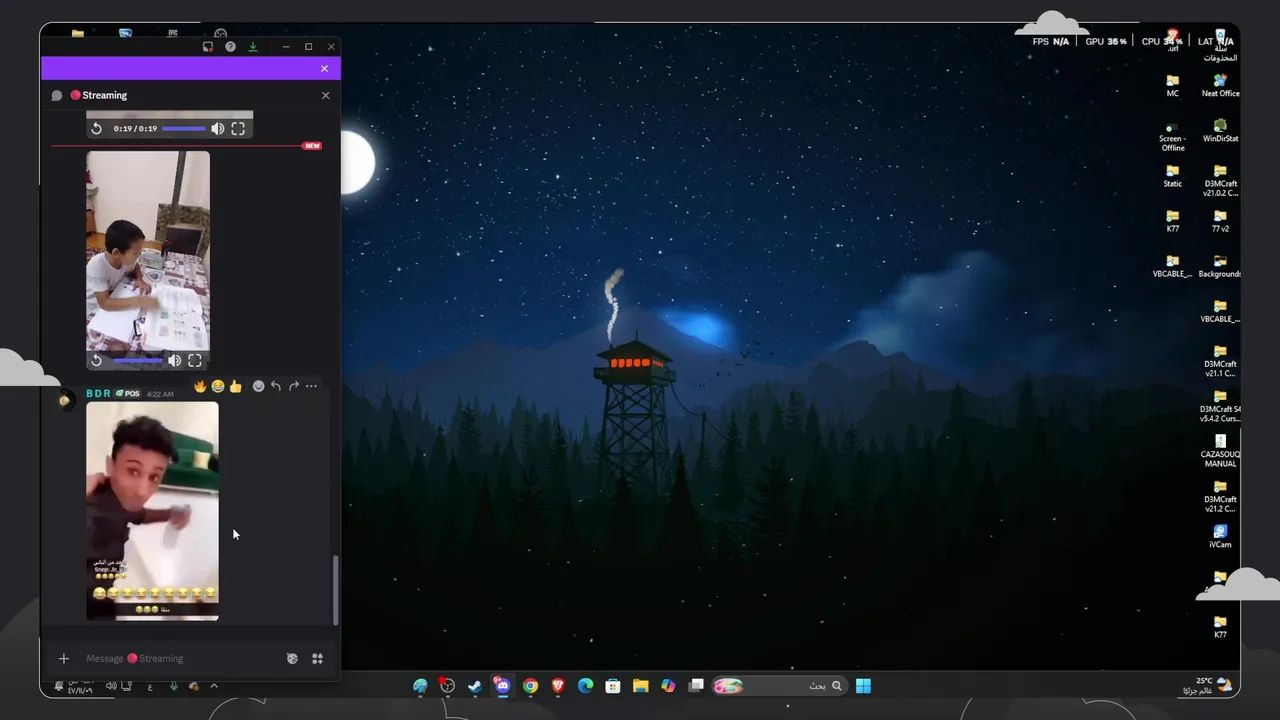Click the Discord taskbar icon
The image size is (1280, 720).
coord(502,686)
